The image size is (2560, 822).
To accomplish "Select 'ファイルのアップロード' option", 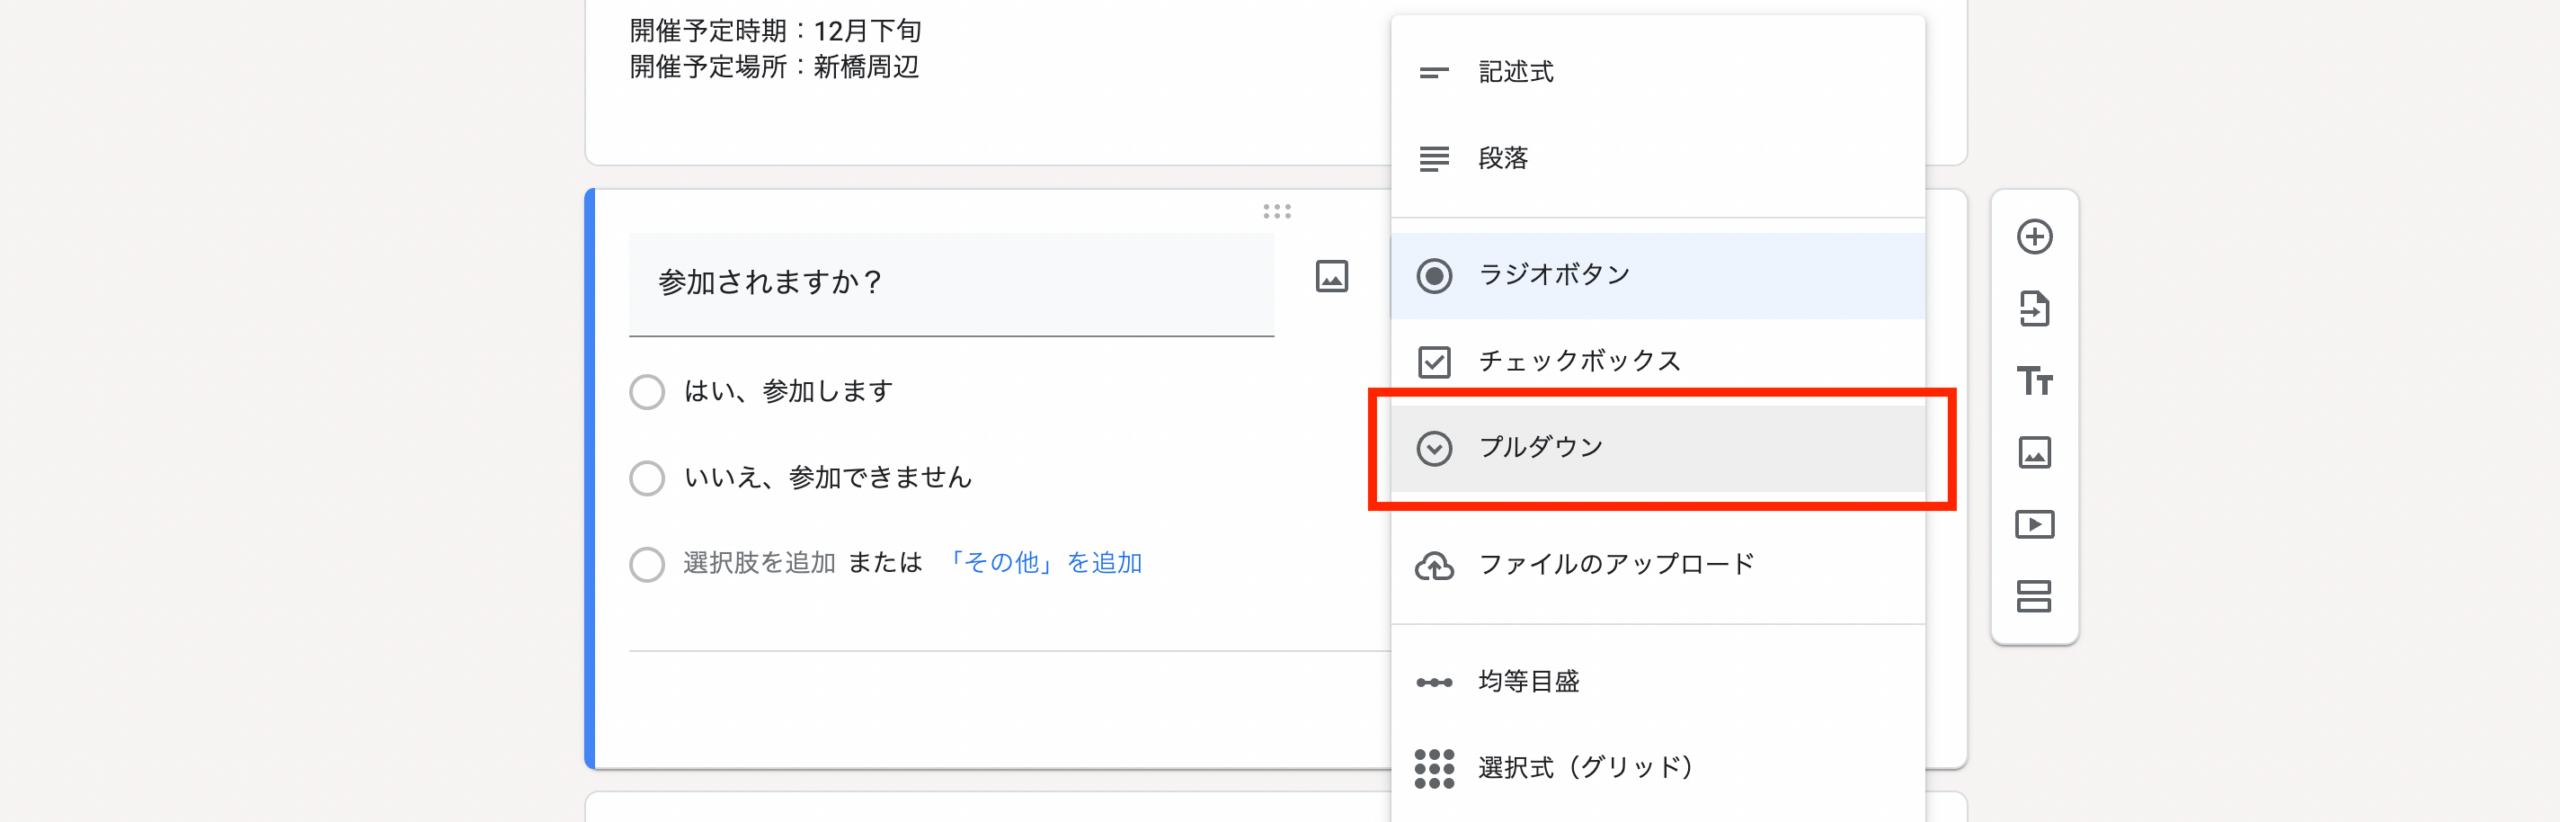I will (x=1616, y=565).
